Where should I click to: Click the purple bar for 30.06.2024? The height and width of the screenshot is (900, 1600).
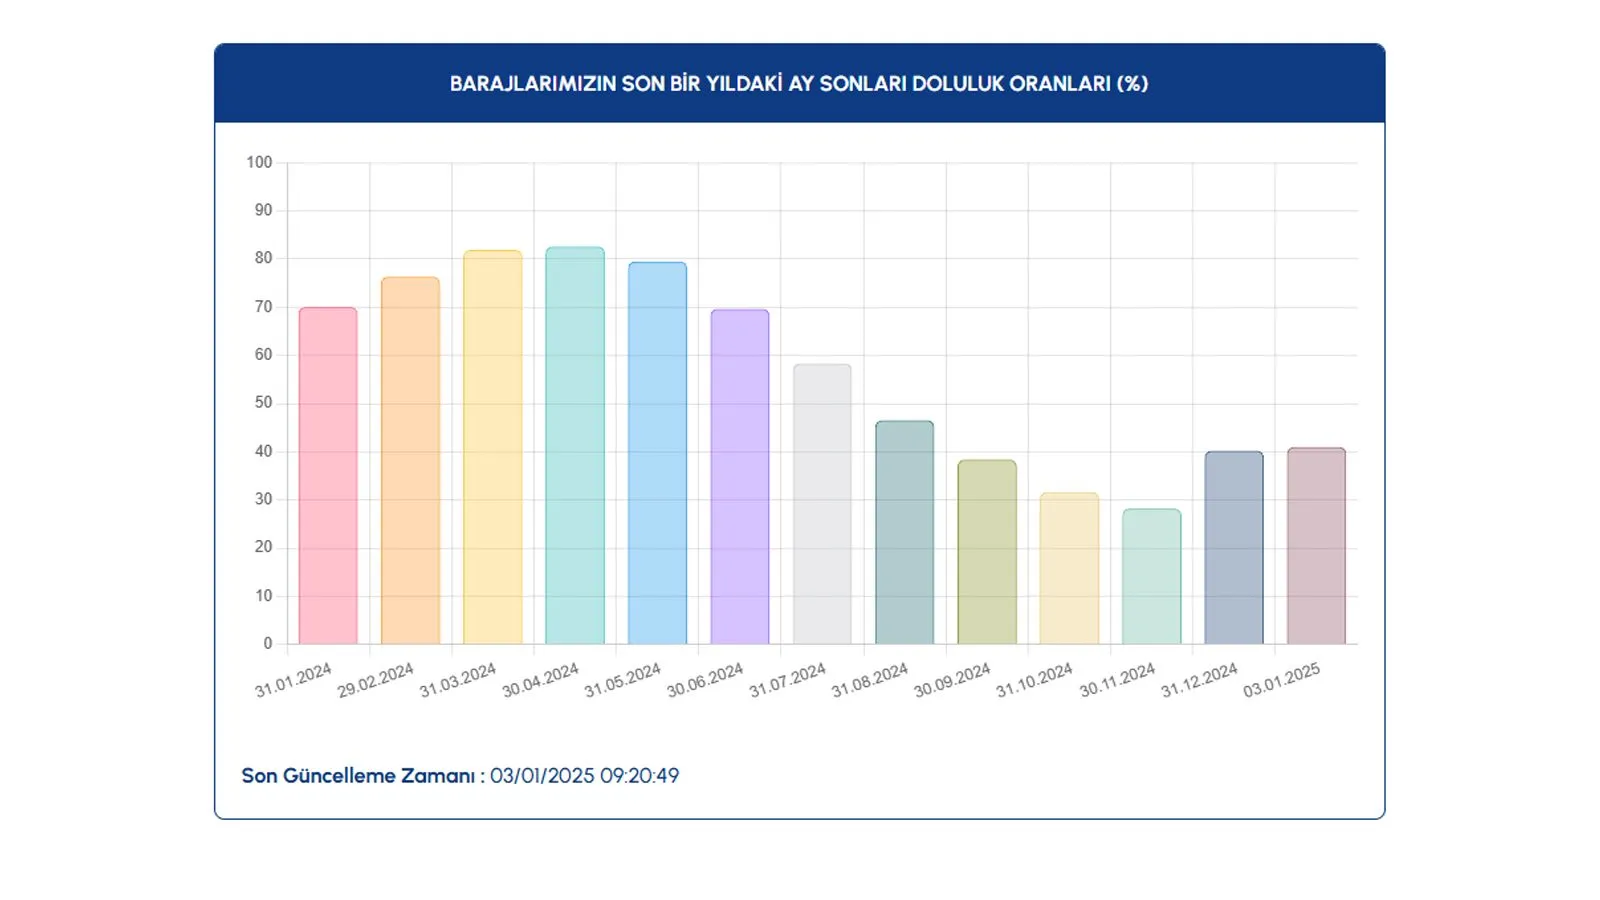740,477
